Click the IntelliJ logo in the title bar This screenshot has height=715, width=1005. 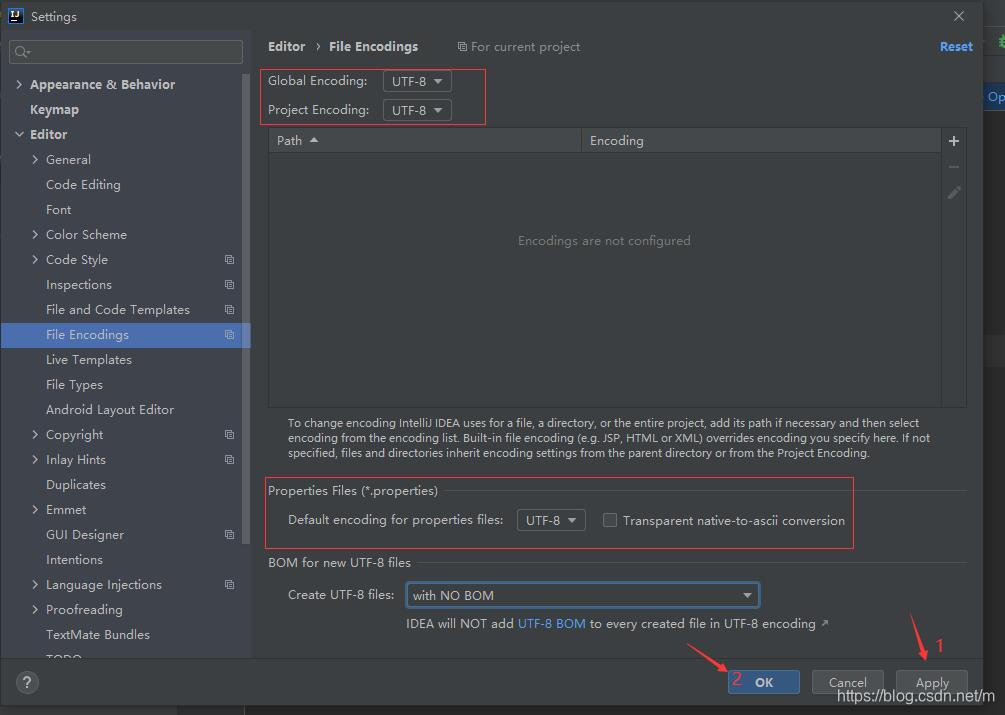(x=15, y=16)
